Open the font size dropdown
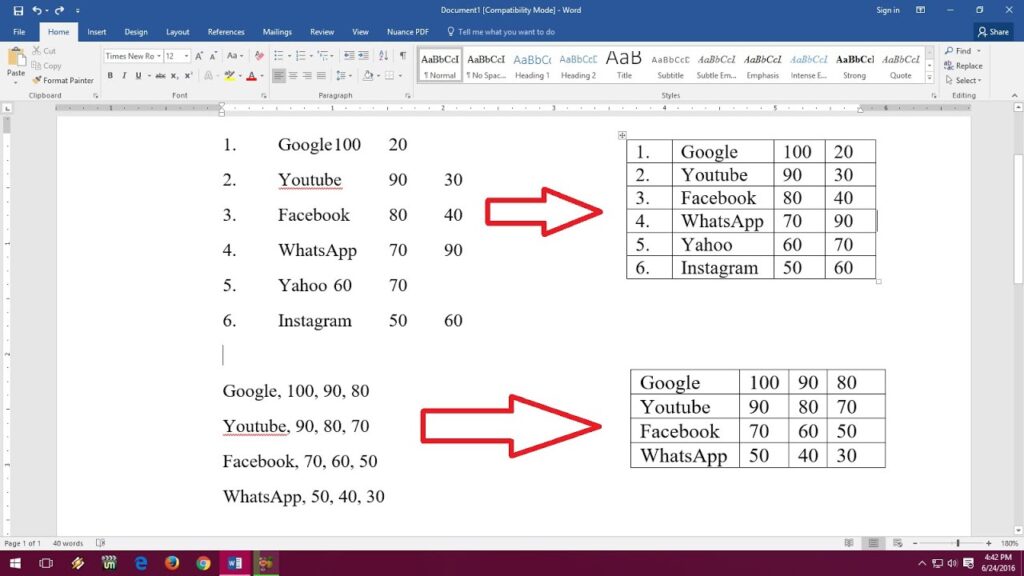This screenshot has height=576, width=1024. (x=187, y=56)
